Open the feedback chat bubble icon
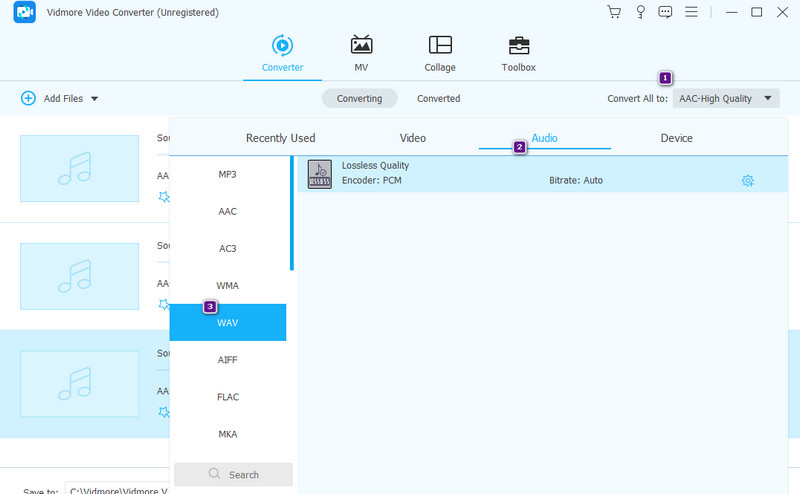This screenshot has height=494, width=800. pos(666,12)
